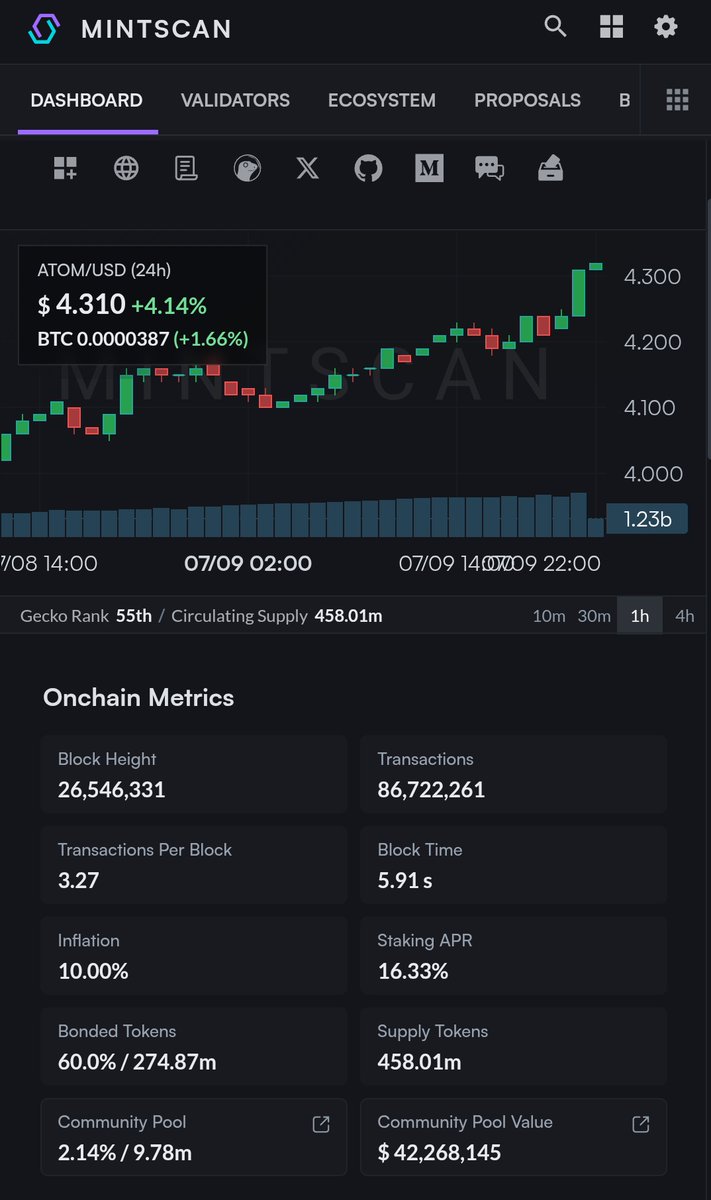The height and width of the screenshot is (1200, 711).
Task: Click the Onchain Metrics heading
Action: (x=138, y=698)
